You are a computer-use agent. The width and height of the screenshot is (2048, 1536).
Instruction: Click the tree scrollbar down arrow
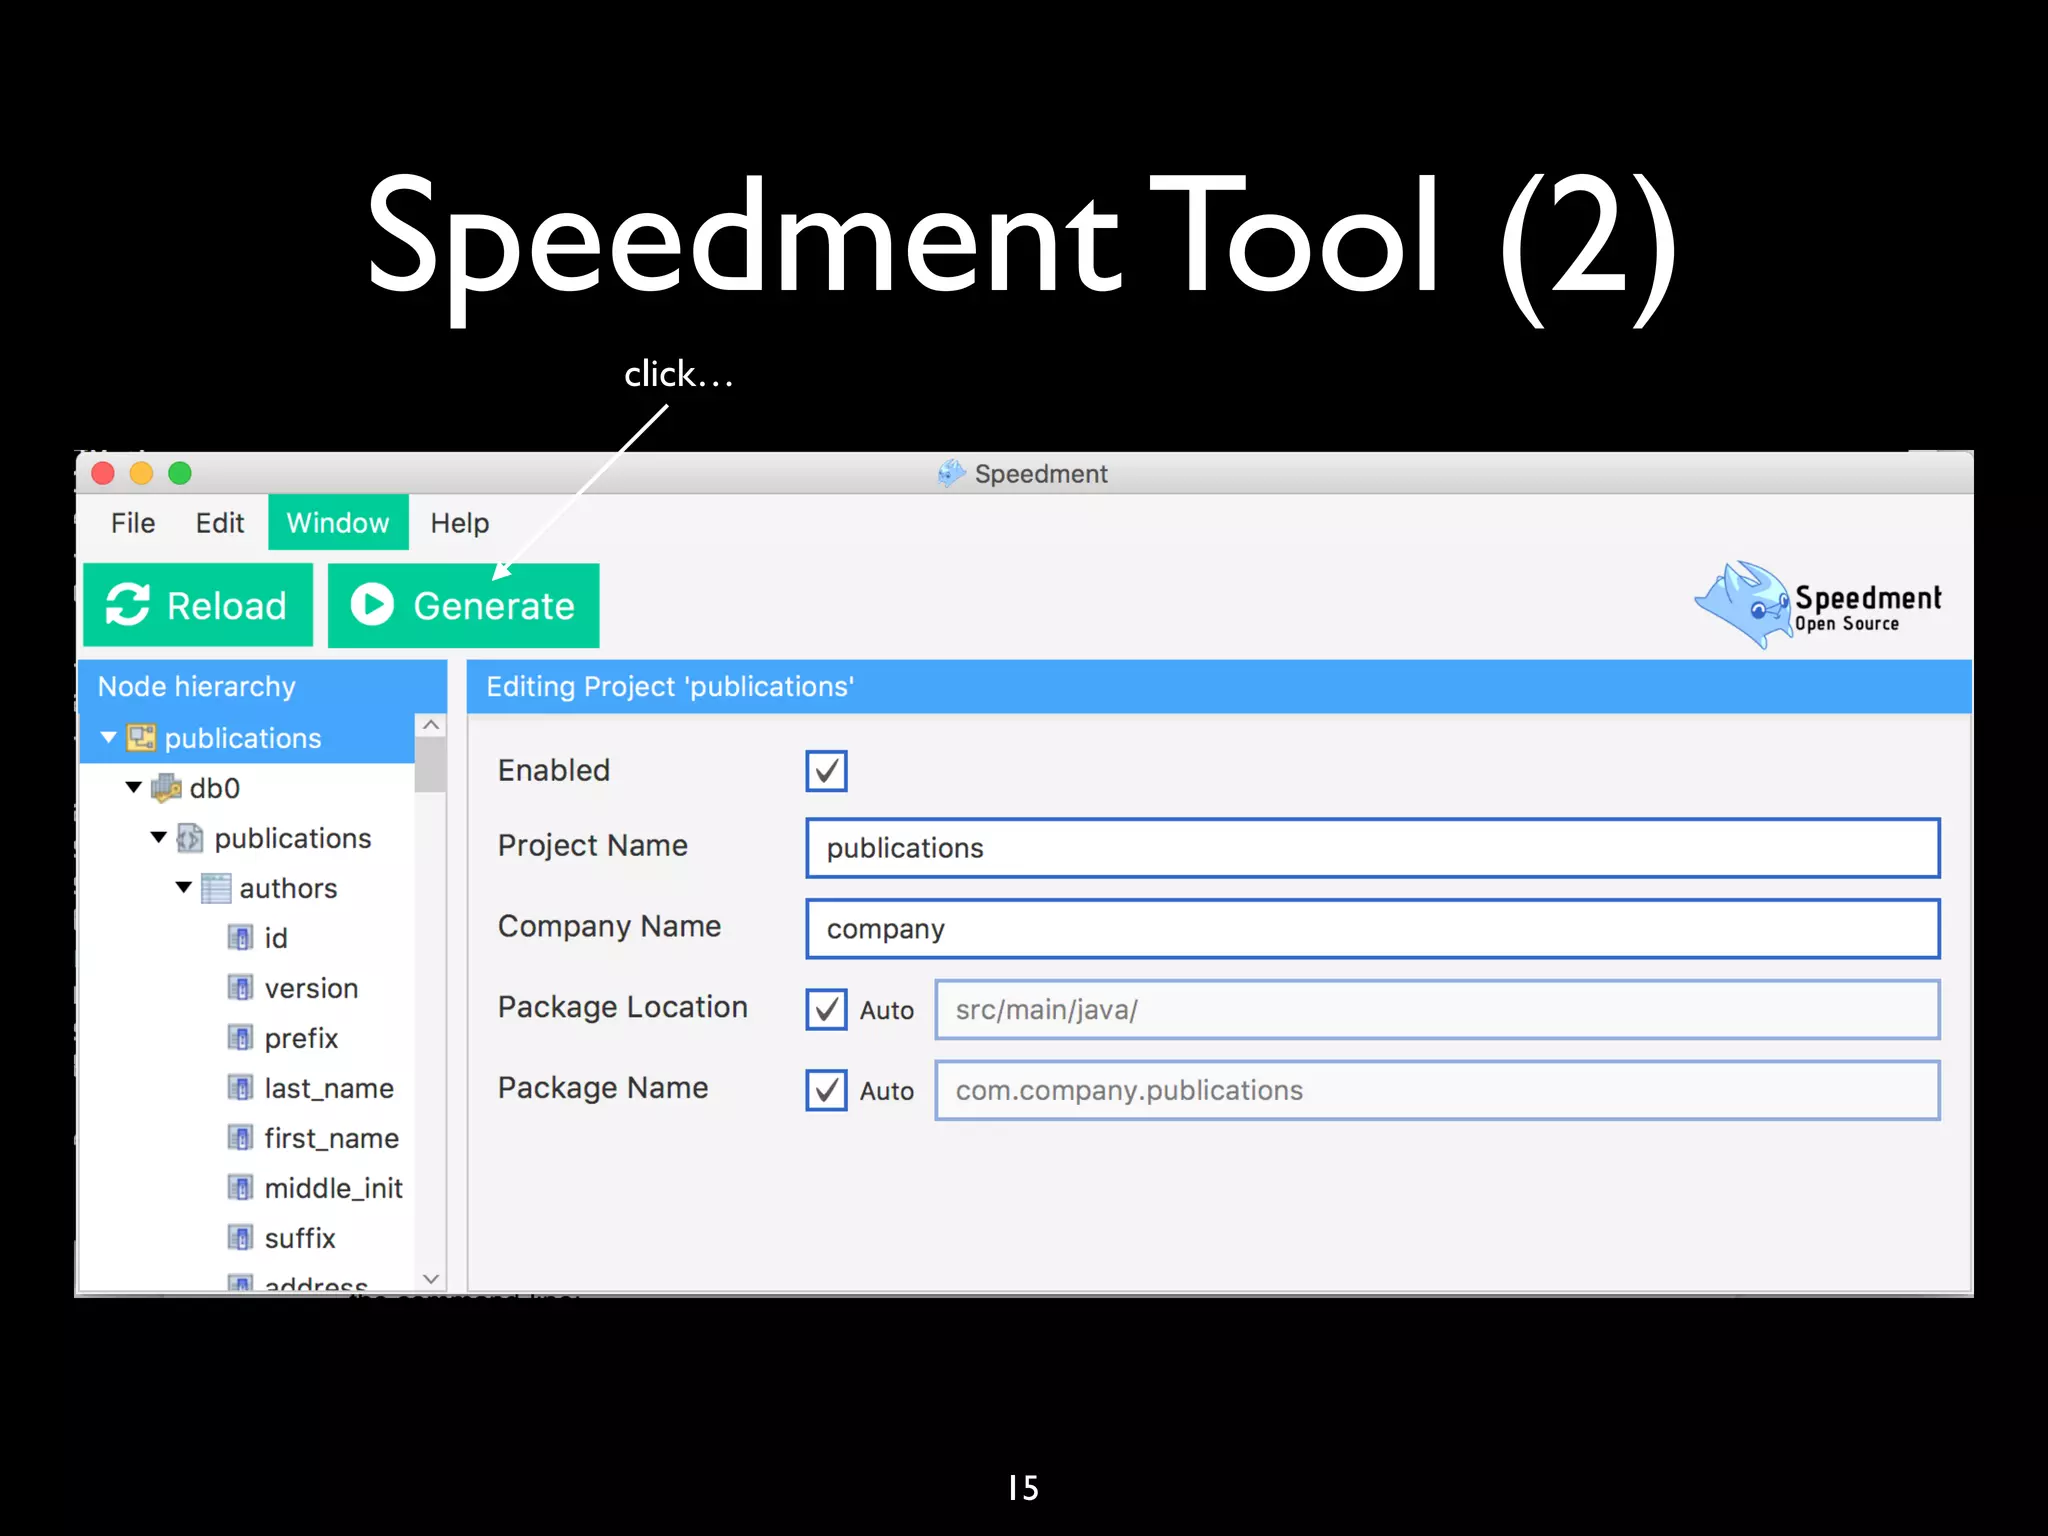coord(431,1279)
